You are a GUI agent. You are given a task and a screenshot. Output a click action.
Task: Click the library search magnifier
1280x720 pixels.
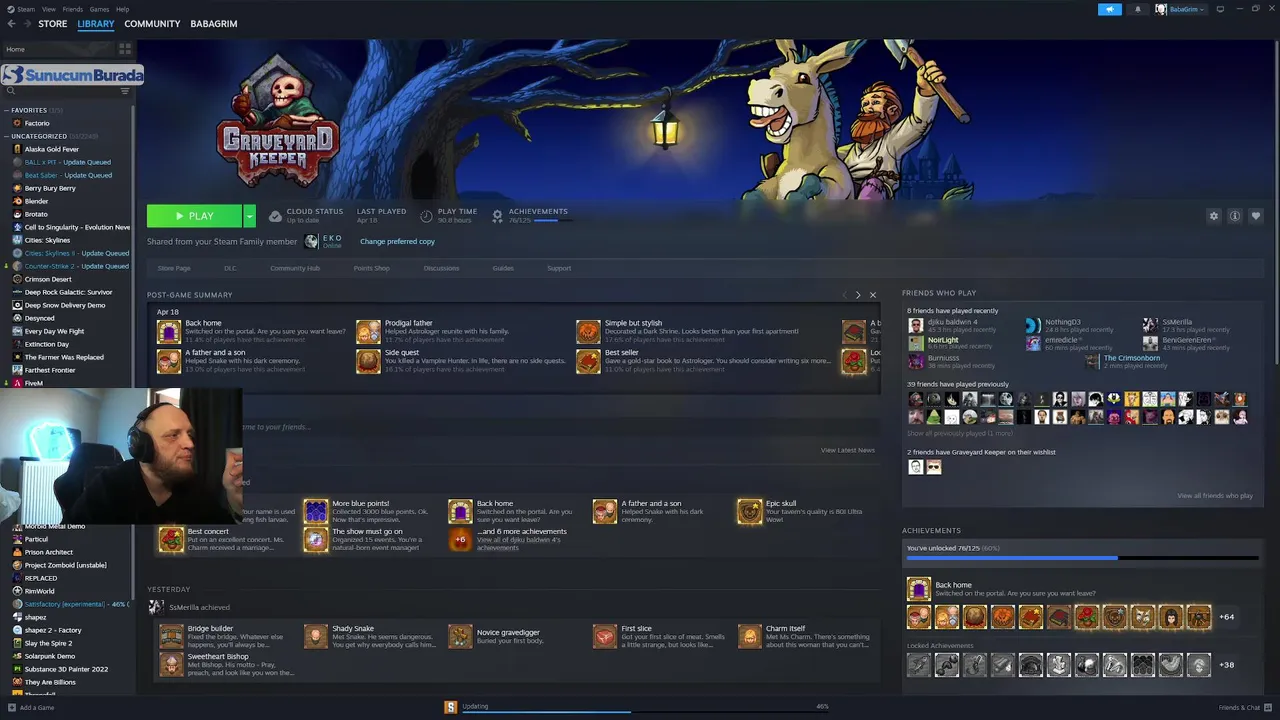10,91
